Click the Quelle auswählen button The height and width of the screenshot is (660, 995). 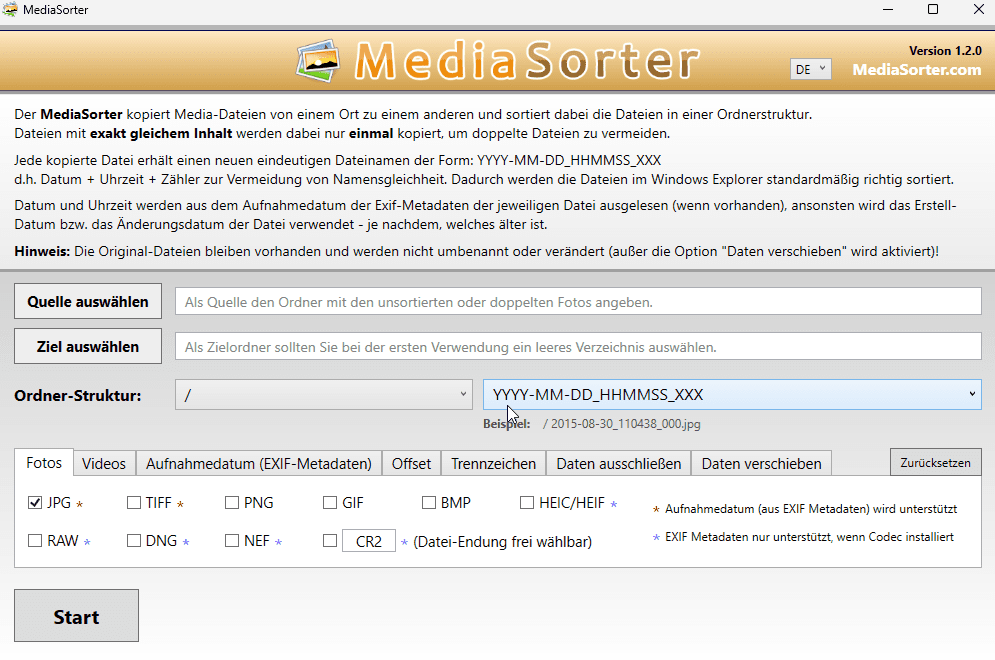coord(87,300)
